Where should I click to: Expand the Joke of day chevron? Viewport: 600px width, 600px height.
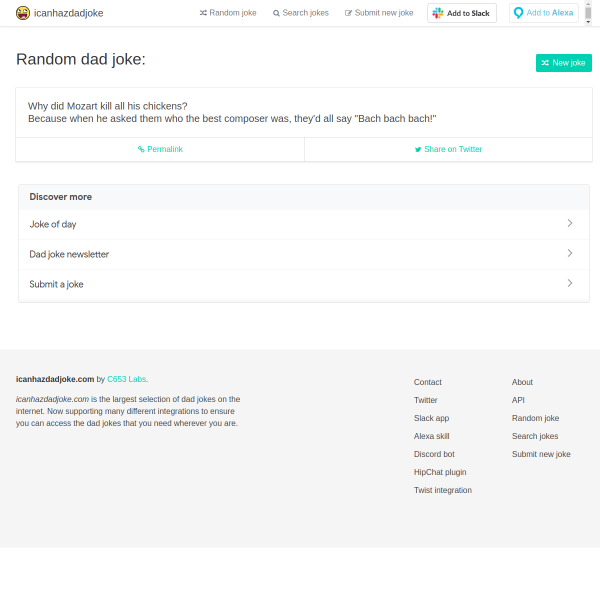[570, 224]
